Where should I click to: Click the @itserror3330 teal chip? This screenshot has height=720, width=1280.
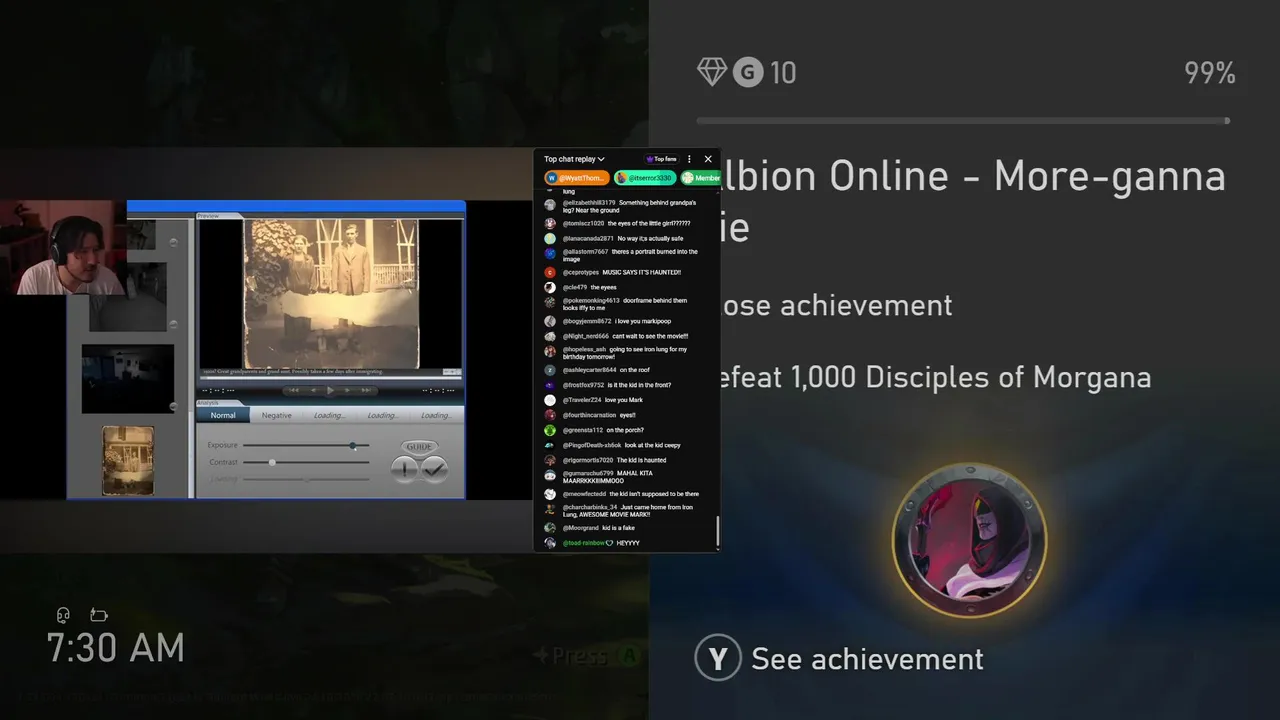click(644, 178)
